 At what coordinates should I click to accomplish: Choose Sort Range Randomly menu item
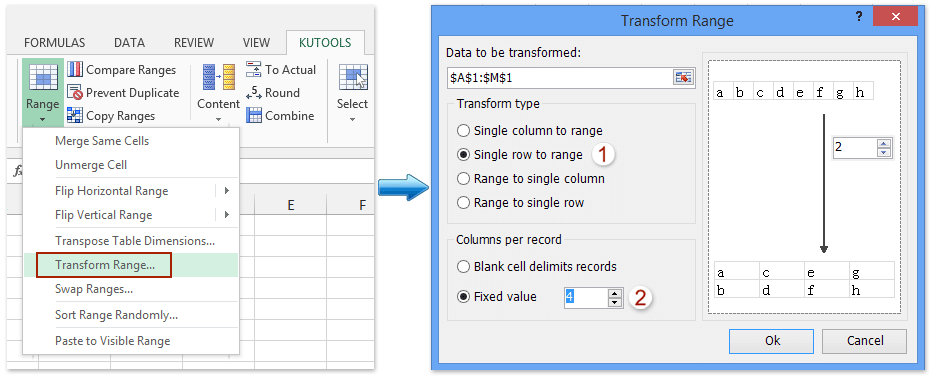point(130,315)
